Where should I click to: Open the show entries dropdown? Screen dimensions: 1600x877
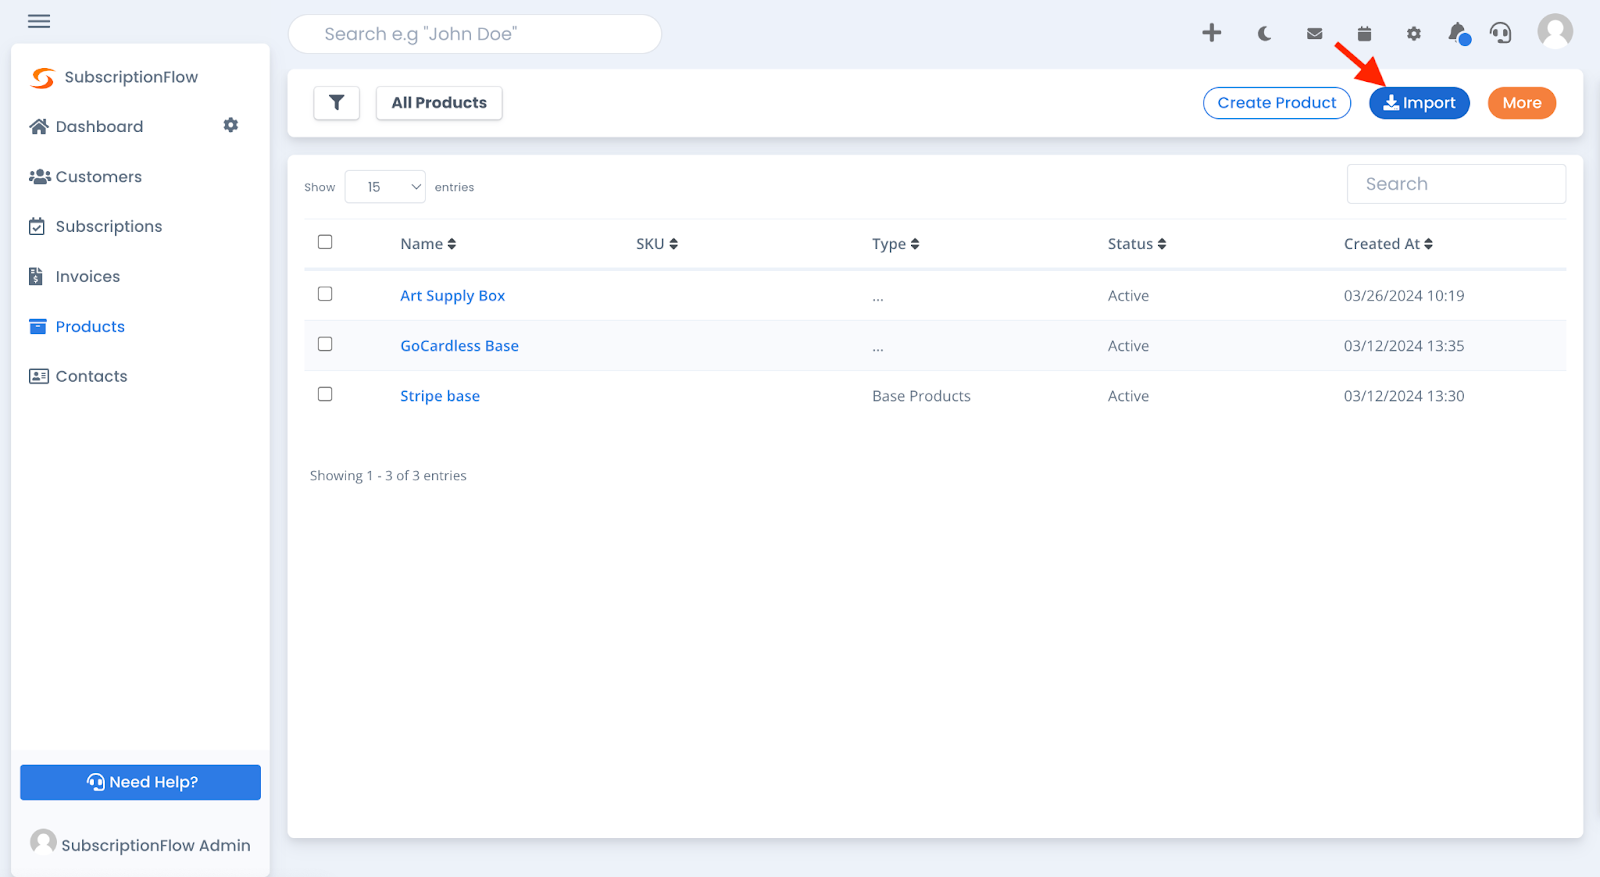(x=385, y=187)
